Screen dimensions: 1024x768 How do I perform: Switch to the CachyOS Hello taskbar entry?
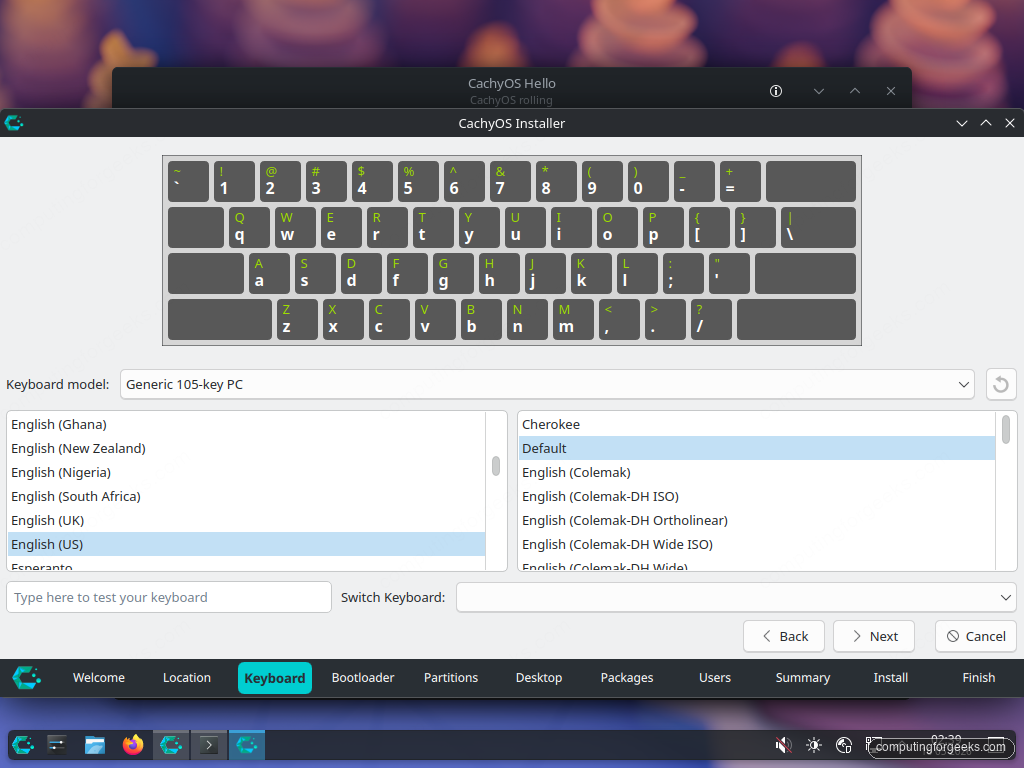[x=171, y=744]
